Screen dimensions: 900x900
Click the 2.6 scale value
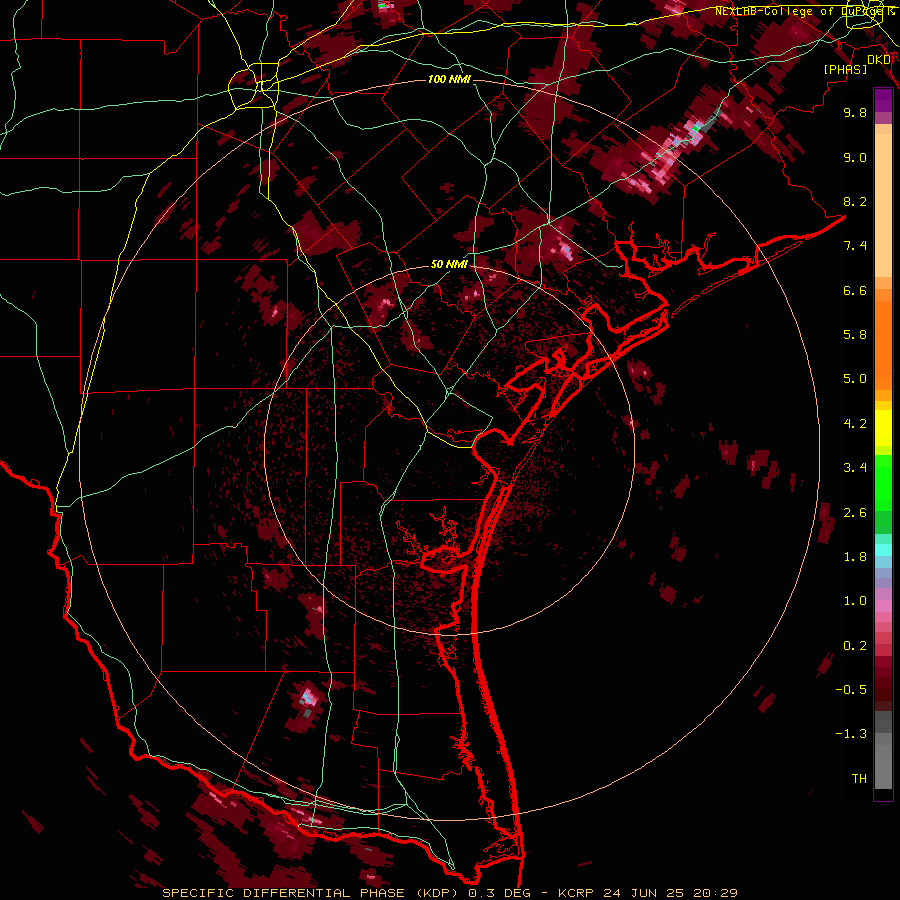pos(855,513)
